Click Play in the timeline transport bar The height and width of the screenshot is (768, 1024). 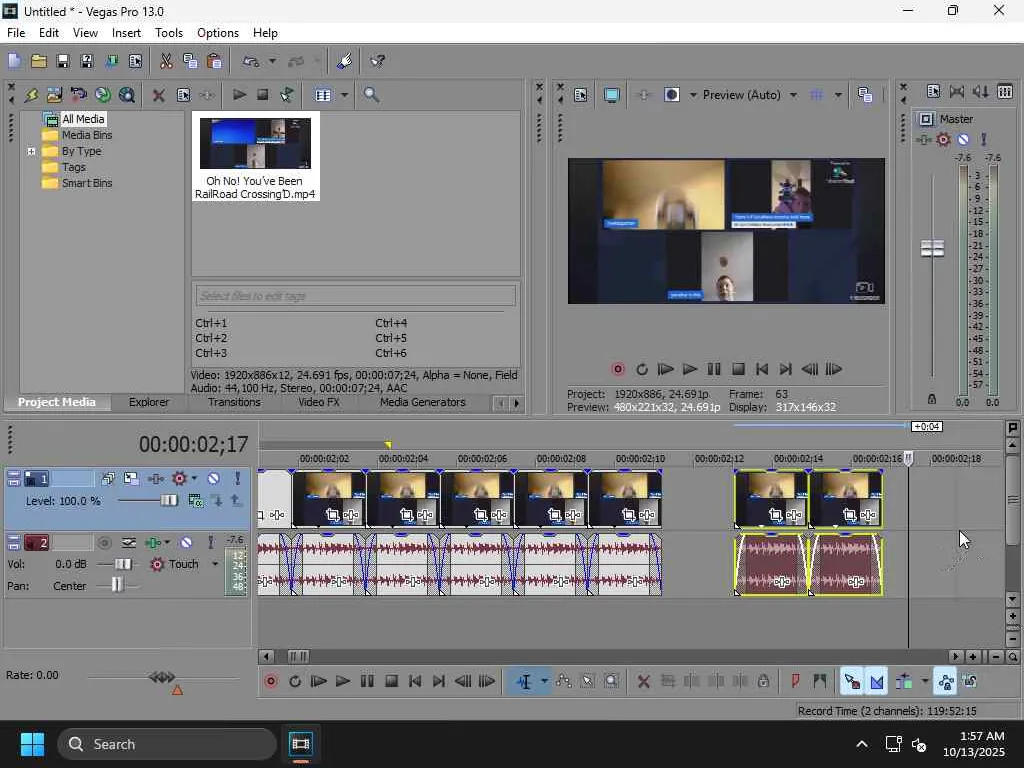tap(342, 682)
